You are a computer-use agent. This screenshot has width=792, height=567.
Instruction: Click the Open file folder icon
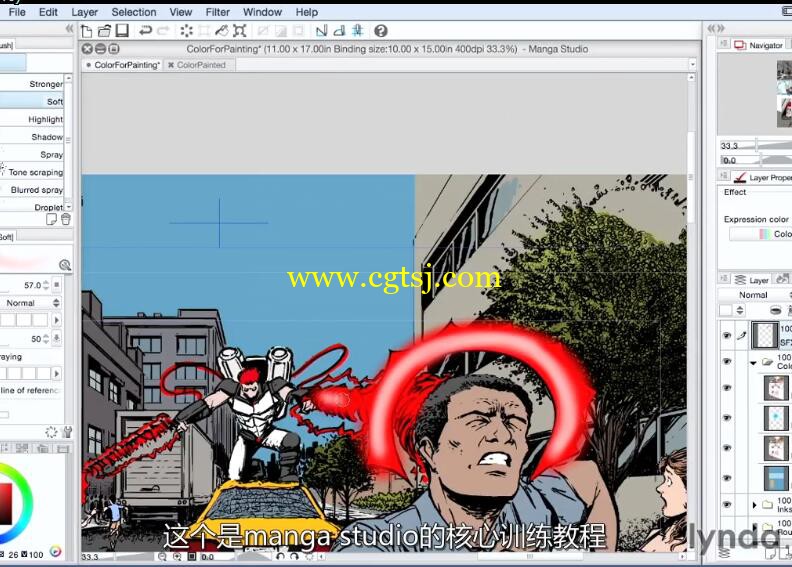click(104, 31)
